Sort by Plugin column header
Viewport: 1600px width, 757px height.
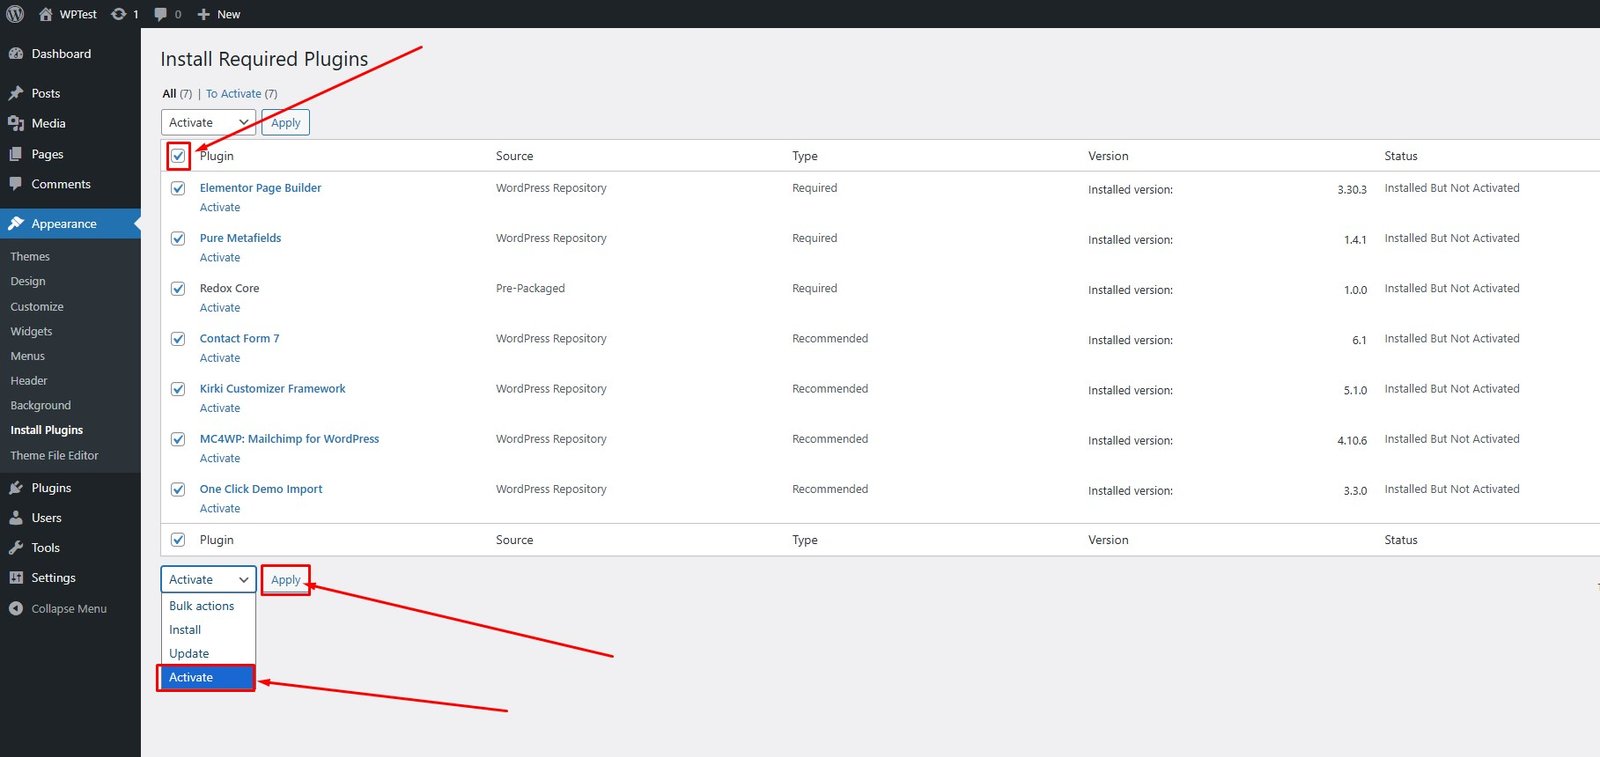(x=216, y=156)
